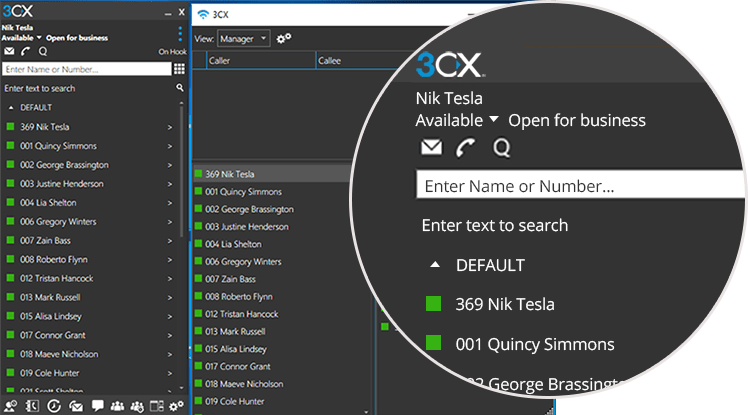Viewport: 750px width, 415px height.
Task: Click scroll-down arrow of phone panel contact list
Action: [x=181, y=388]
